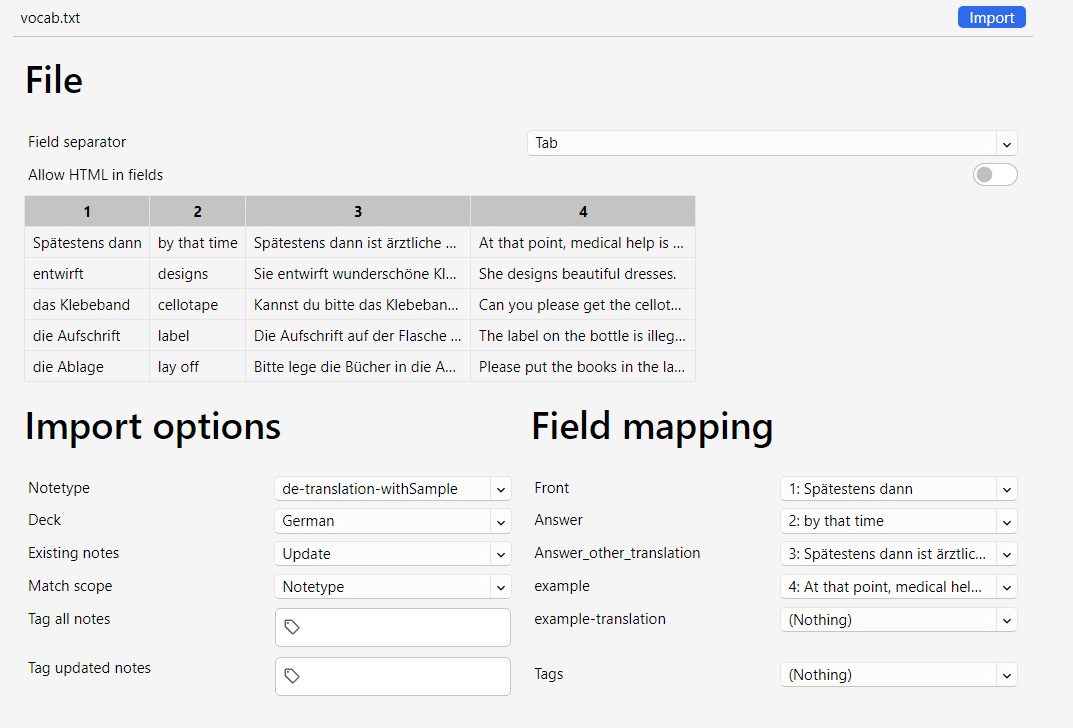Click the 'entwirft' cell
The image size is (1073, 728).
click(87, 274)
